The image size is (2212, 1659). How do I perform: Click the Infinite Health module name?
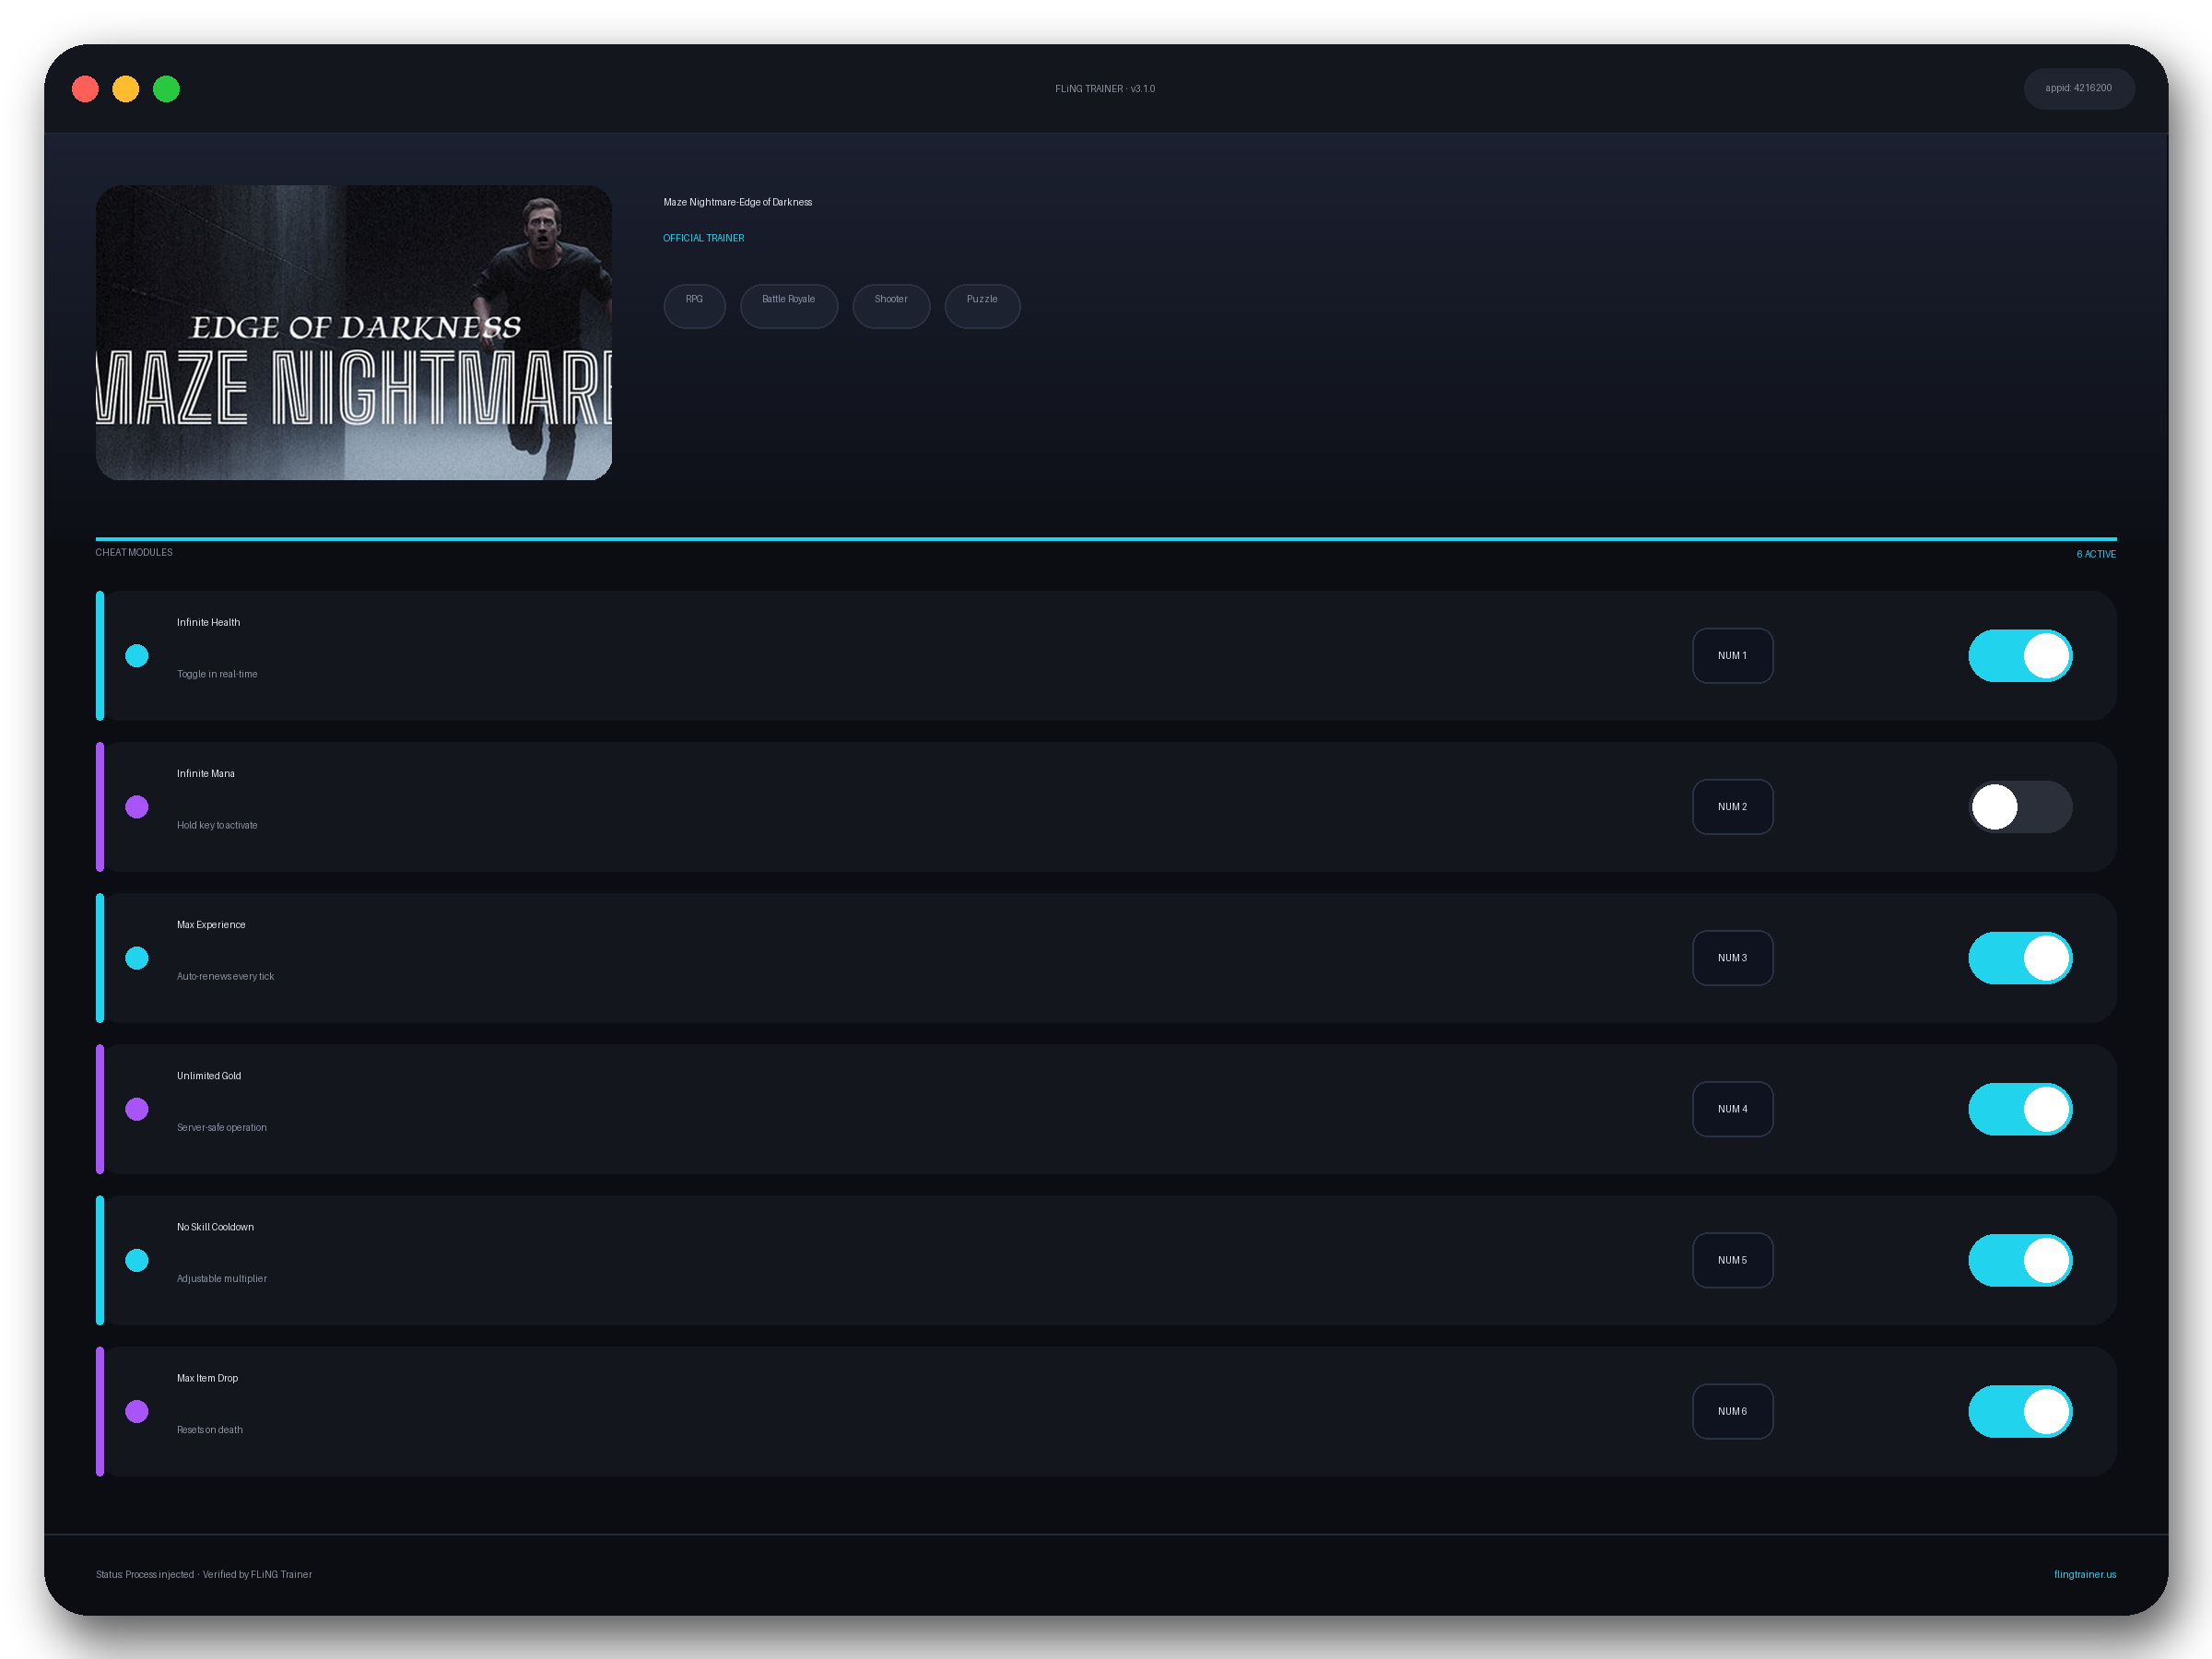pyautogui.click(x=208, y=622)
